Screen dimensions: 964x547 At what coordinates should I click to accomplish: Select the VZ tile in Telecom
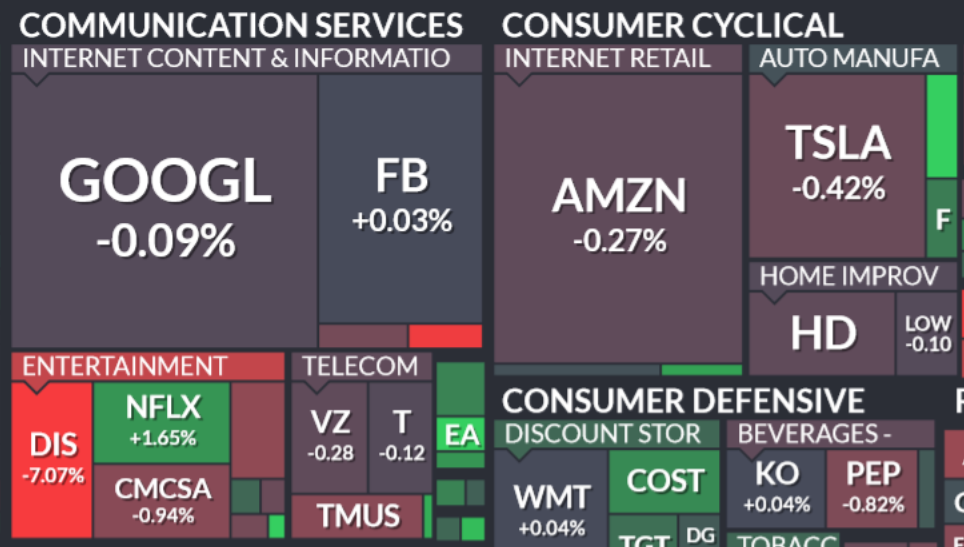(x=330, y=436)
